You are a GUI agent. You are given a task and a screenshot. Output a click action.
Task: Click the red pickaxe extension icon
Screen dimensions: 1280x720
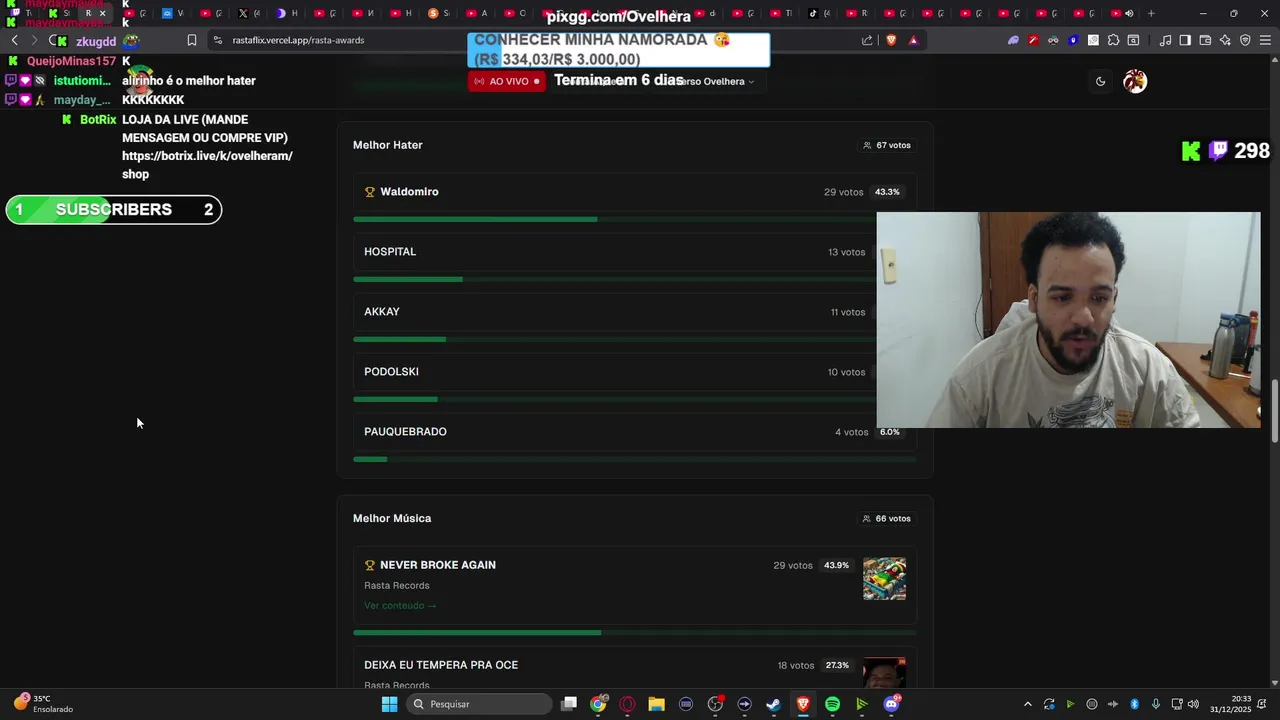tap(1033, 40)
